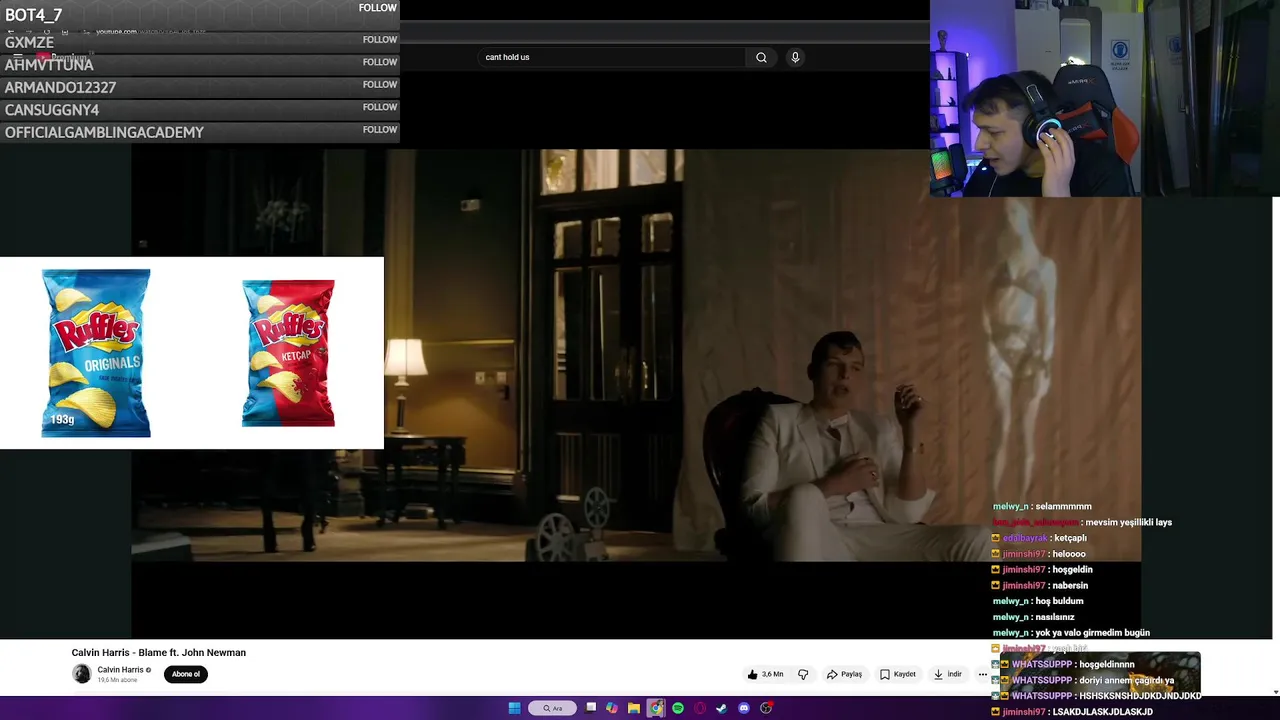Click the YouTube search magnifier icon
The image size is (1280, 720).
pyautogui.click(x=761, y=57)
